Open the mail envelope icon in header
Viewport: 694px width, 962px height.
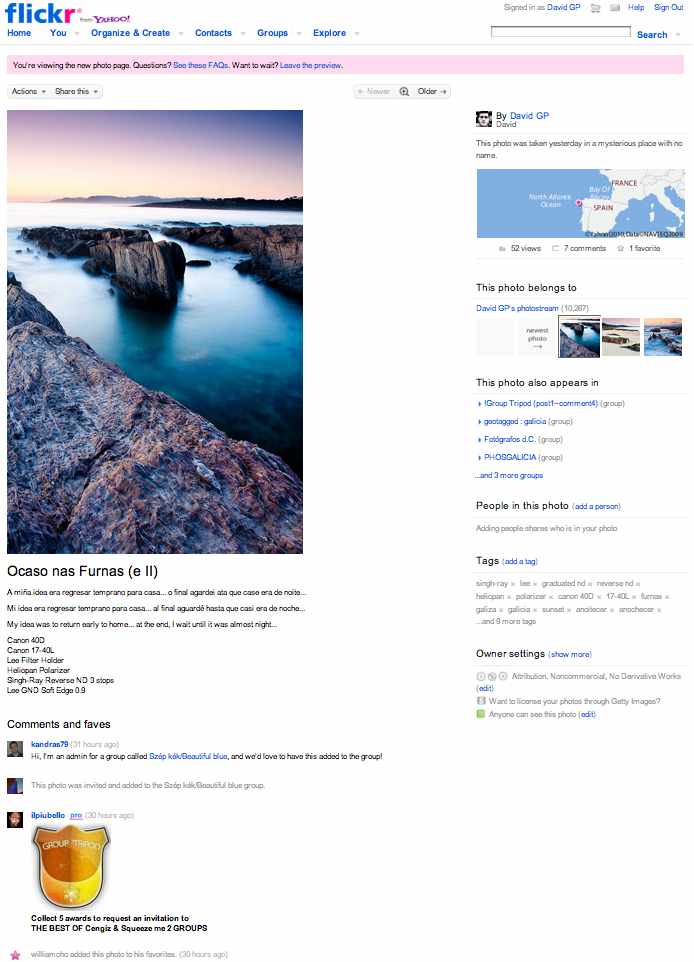pyautogui.click(x=615, y=8)
